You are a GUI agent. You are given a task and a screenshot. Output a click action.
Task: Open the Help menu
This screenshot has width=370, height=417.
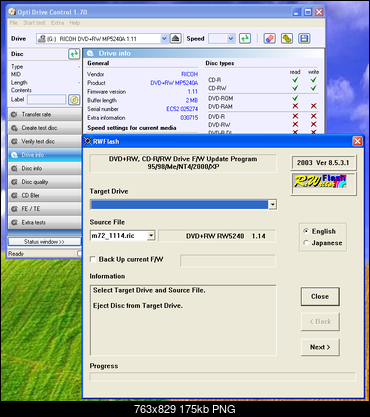[75, 23]
